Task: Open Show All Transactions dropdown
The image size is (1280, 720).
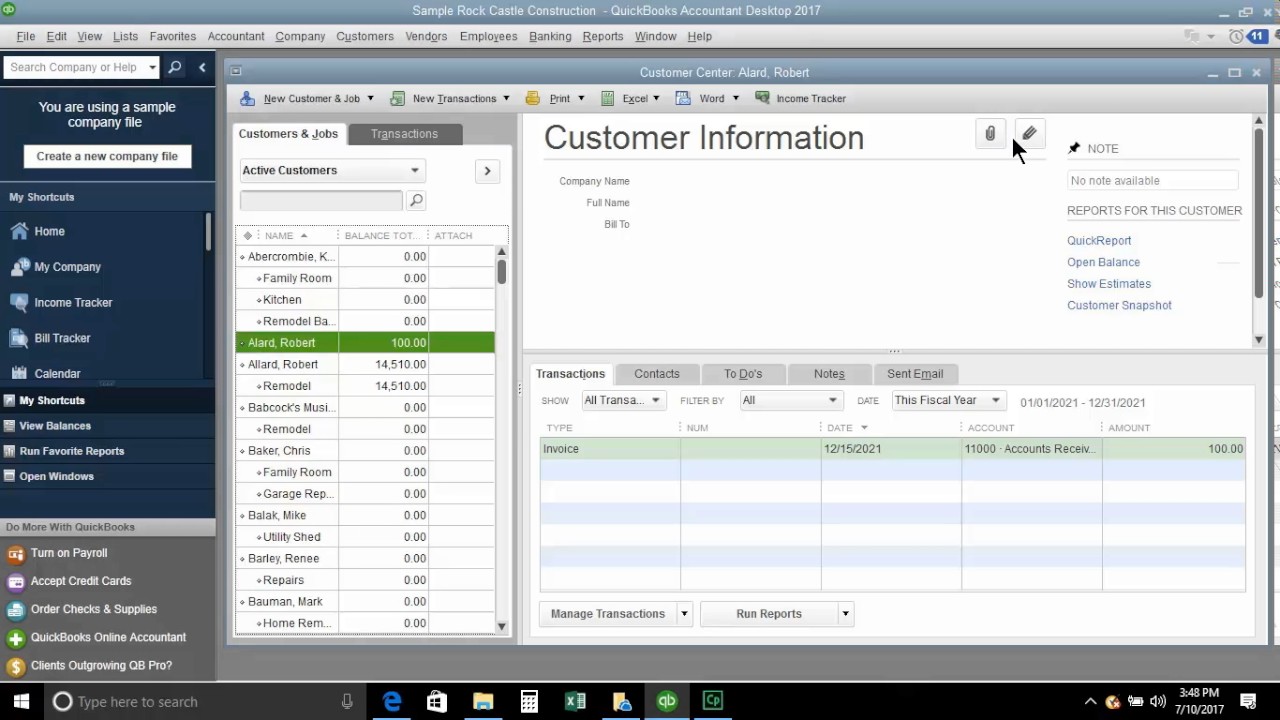Action: point(622,400)
